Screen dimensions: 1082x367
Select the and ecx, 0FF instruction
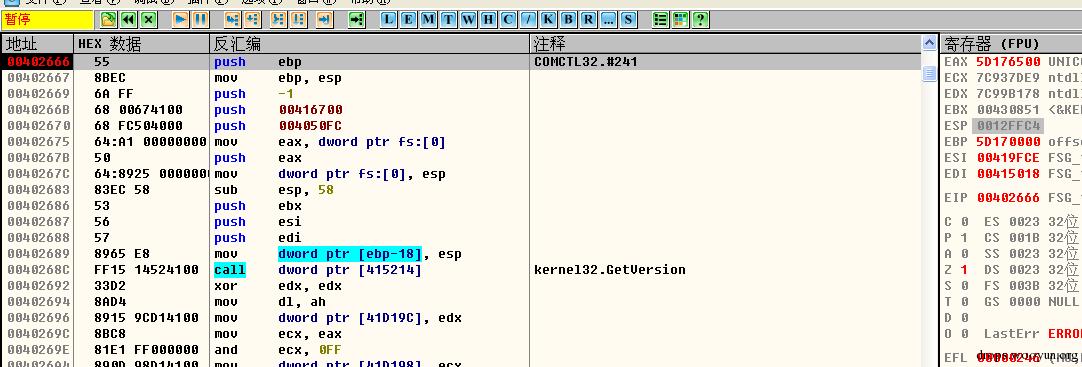point(278,350)
